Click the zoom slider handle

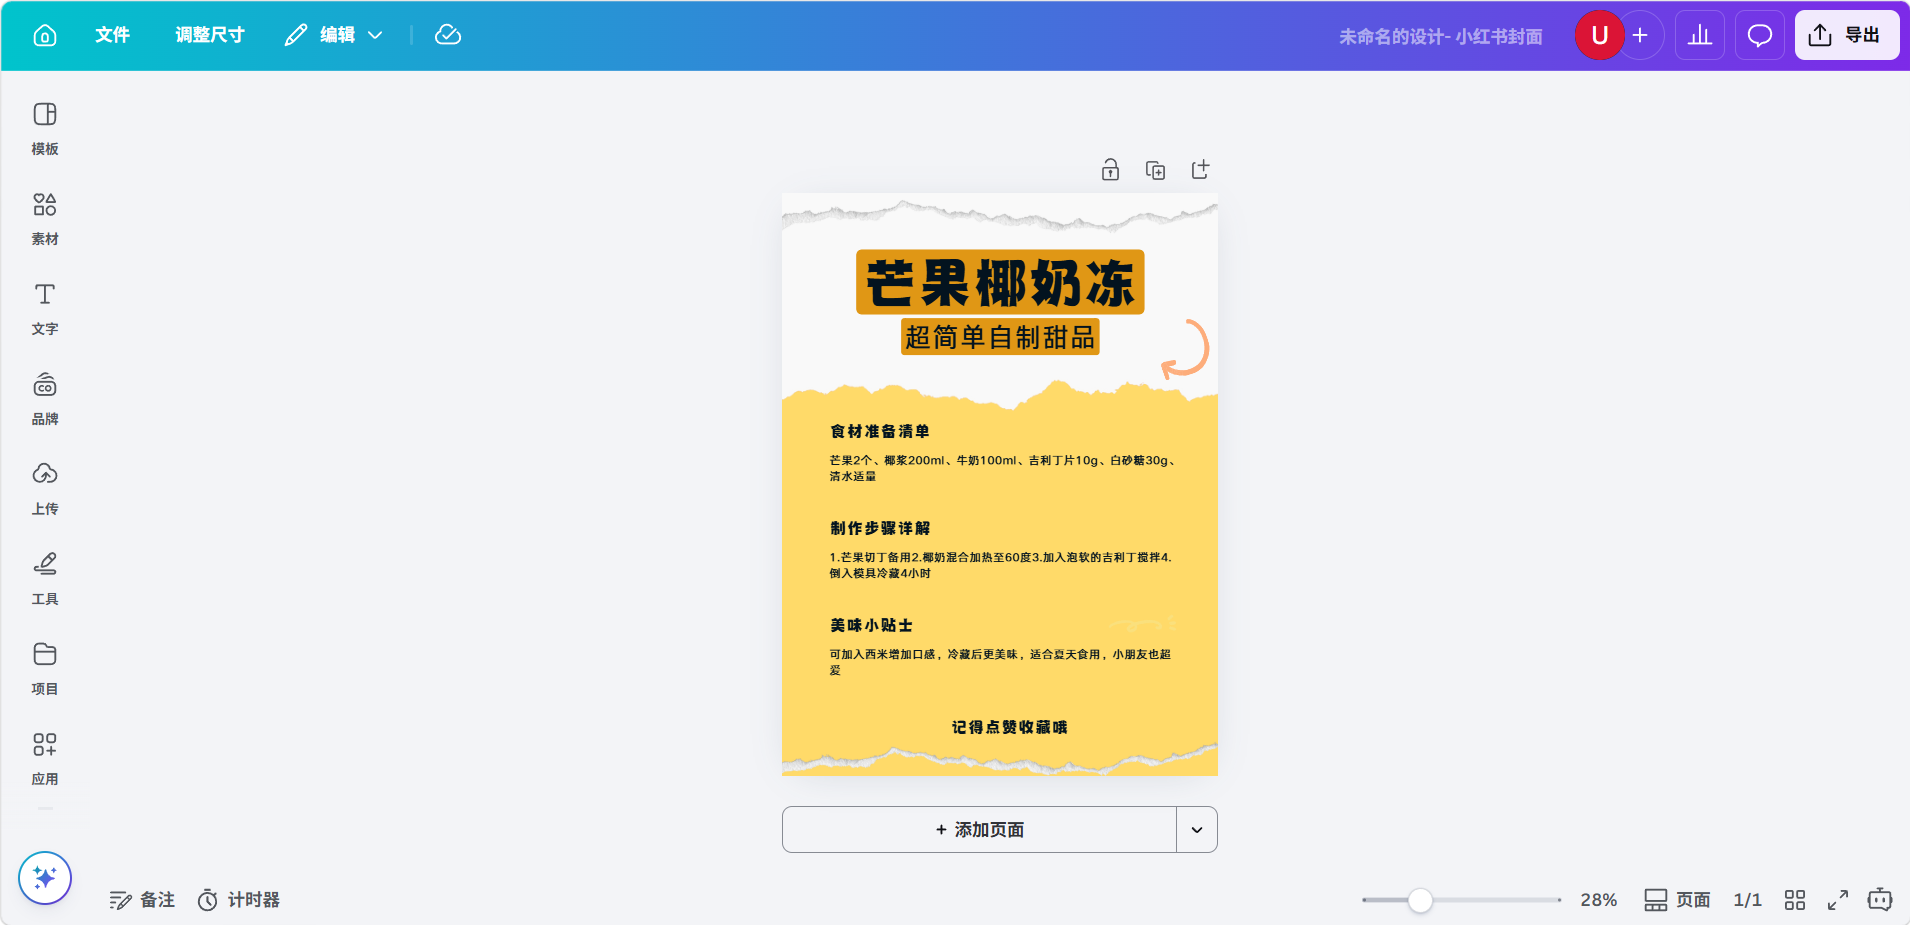click(x=1420, y=900)
